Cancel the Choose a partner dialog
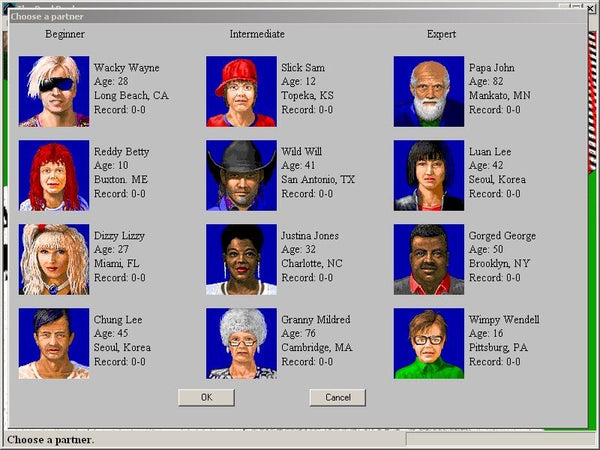This screenshot has height=450, width=600. [x=338, y=398]
